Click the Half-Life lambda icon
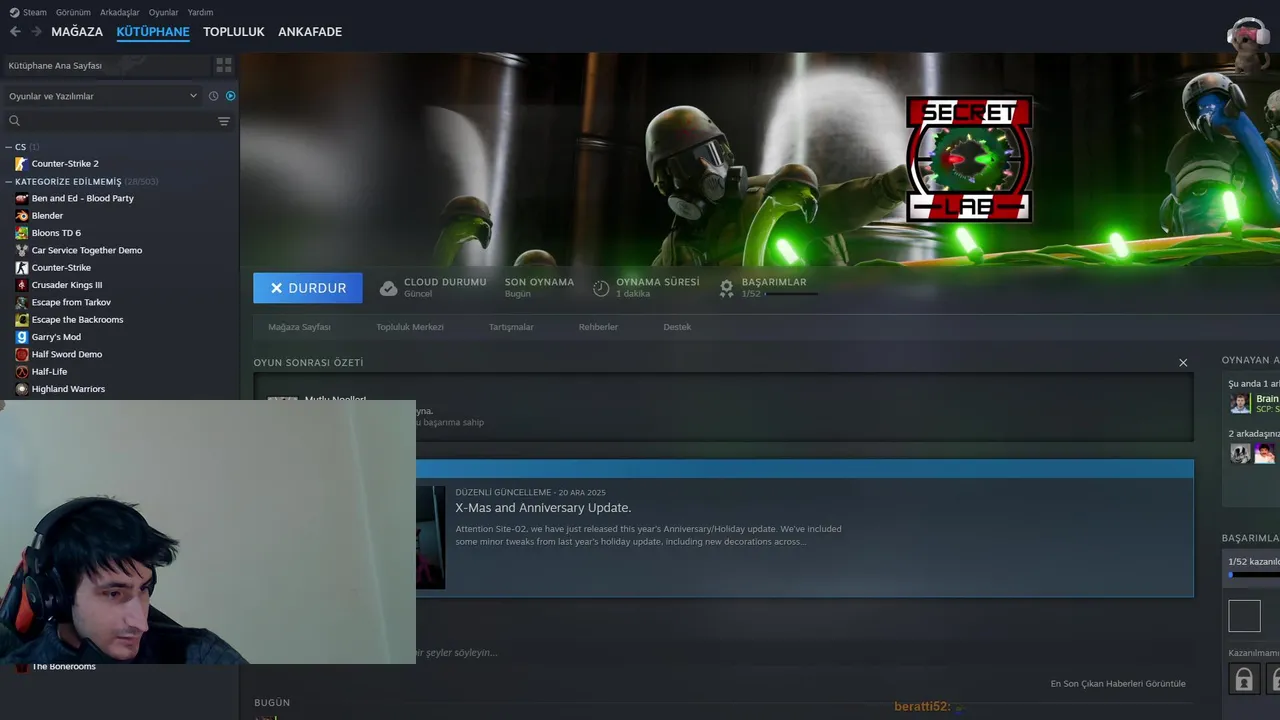This screenshot has width=1280, height=720. click(x=22, y=371)
